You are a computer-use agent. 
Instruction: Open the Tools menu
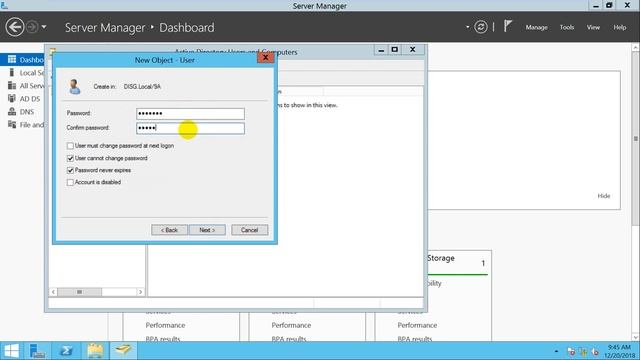[567, 27]
